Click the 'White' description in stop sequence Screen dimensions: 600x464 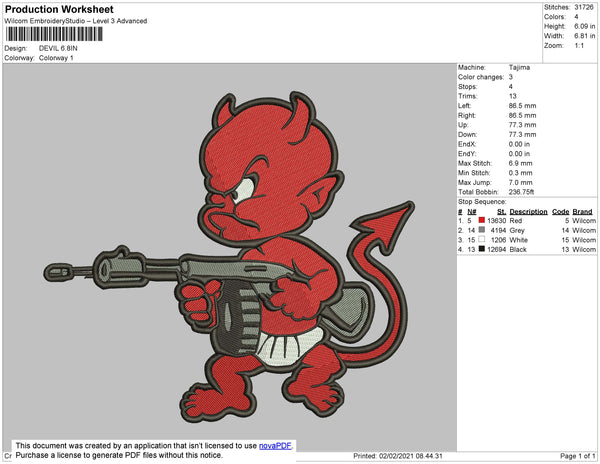point(518,240)
